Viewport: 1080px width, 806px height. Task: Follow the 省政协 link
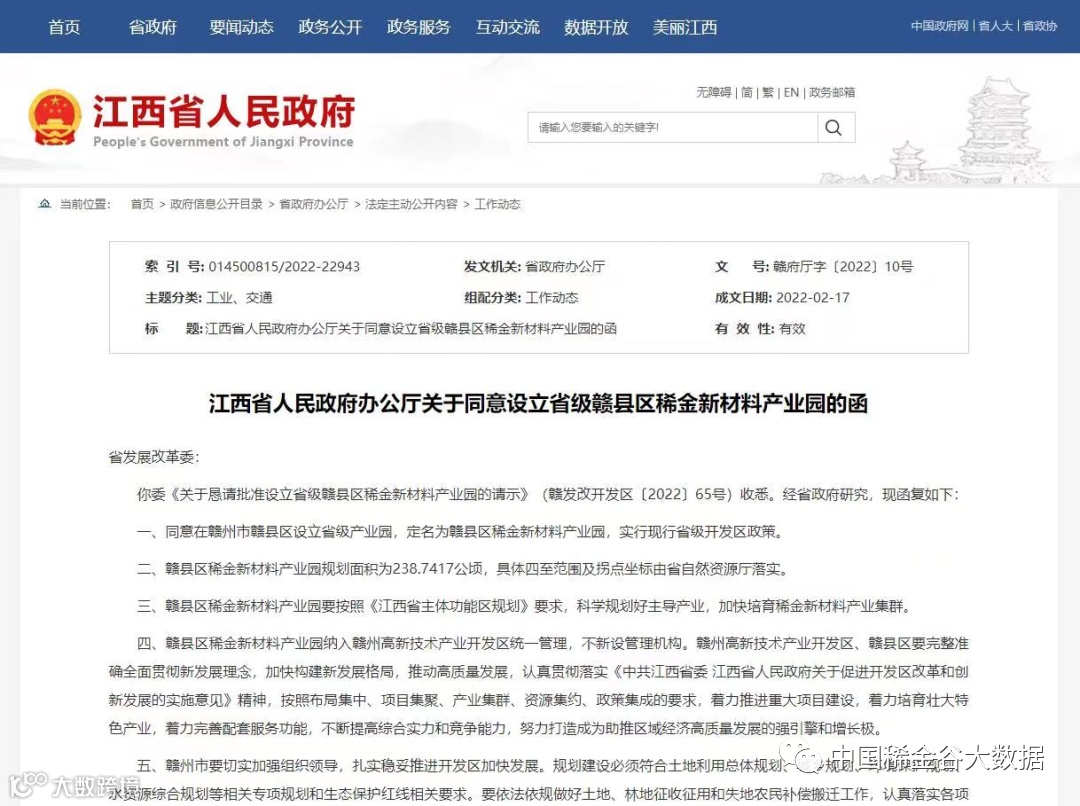point(1039,26)
